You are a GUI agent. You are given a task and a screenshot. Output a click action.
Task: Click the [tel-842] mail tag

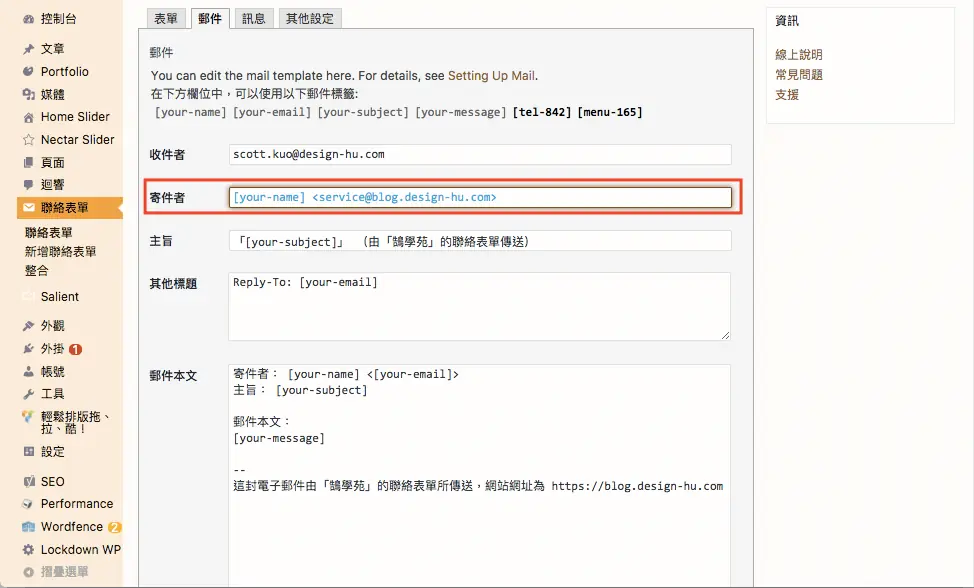coord(542,112)
